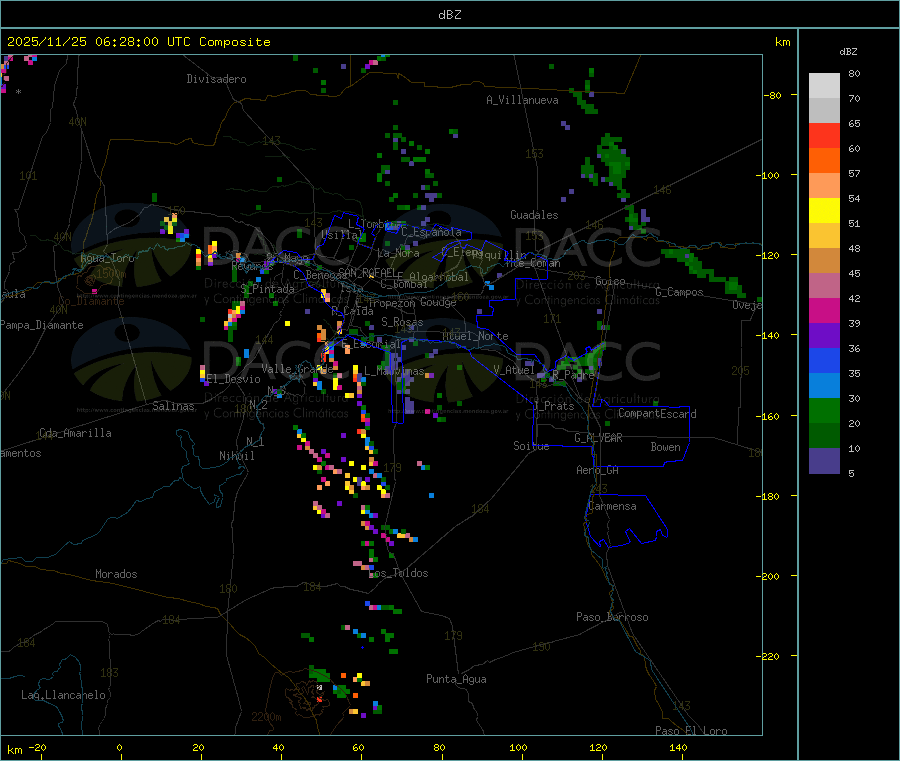Click the Agua_Toro map label
Screen dimensions: 900x761
(107, 258)
